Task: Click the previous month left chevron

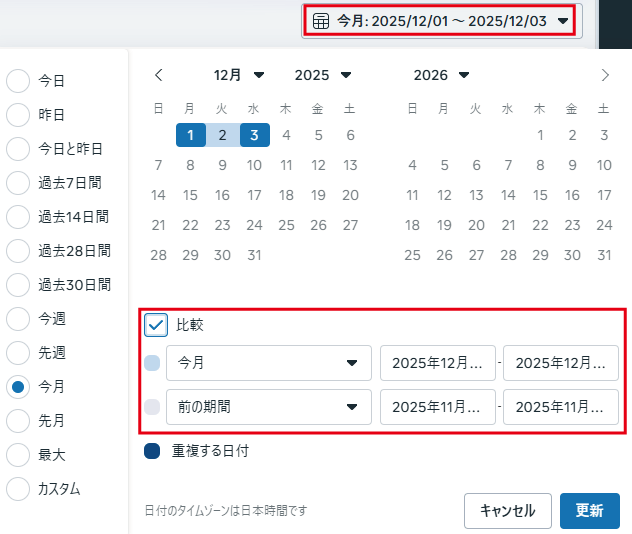Action: tap(159, 75)
